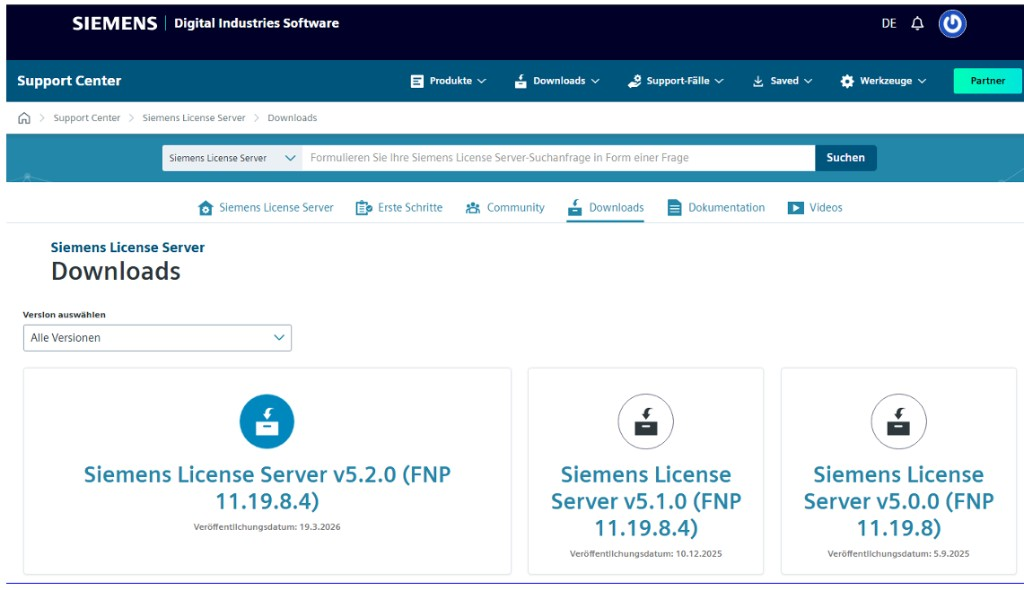Screen dimensions: 1024x590
Task: Click the Werkzeuge gear icon
Action: point(847,81)
